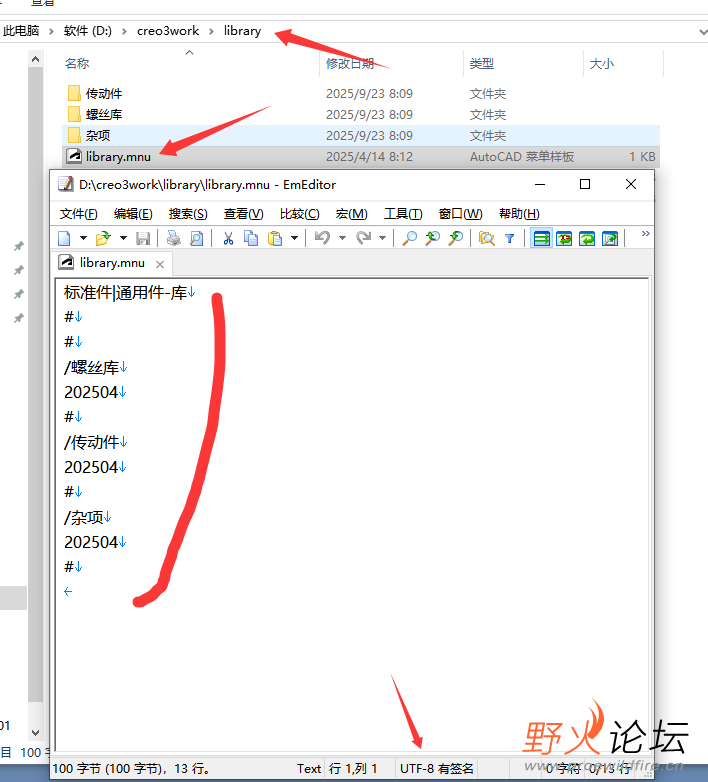Viewport: 708px width, 782px height.
Task: Open the 比较(C) menu
Action: point(300,214)
